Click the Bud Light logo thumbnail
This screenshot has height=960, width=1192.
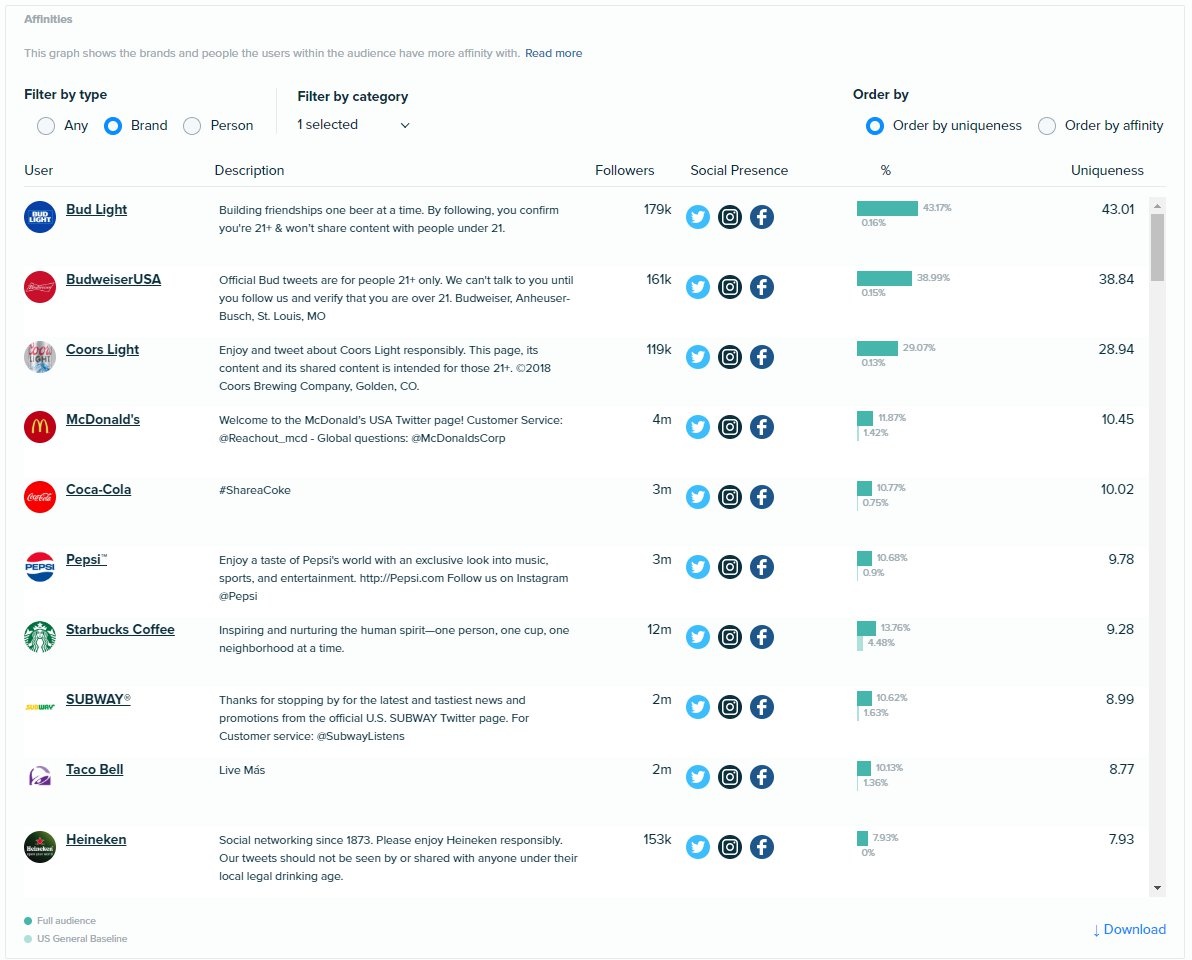coord(40,217)
